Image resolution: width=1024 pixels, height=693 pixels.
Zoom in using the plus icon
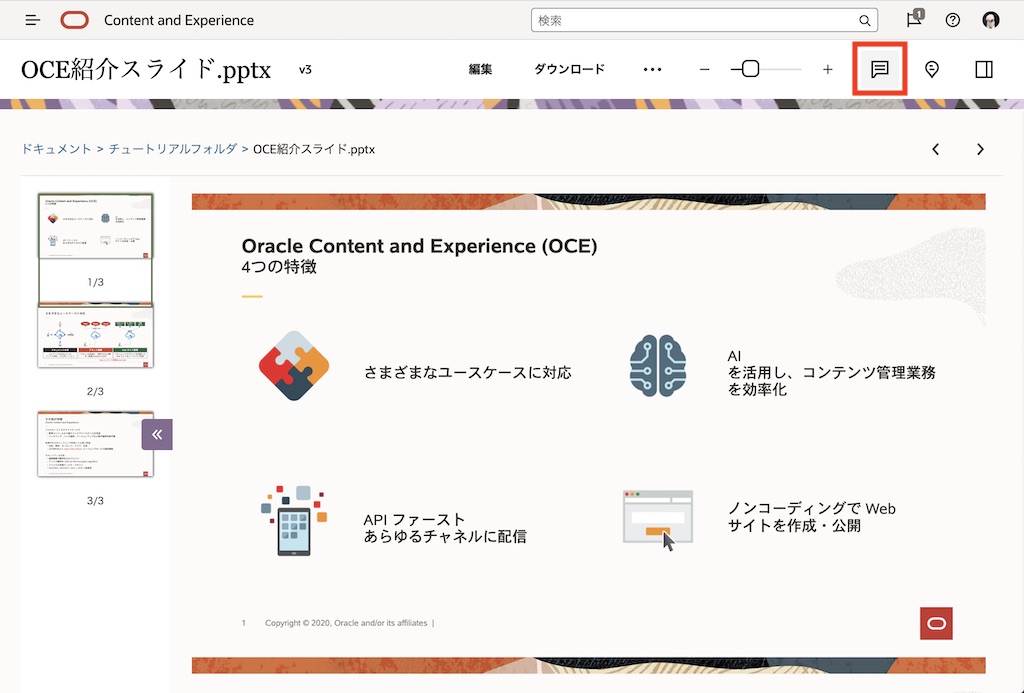[827, 69]
